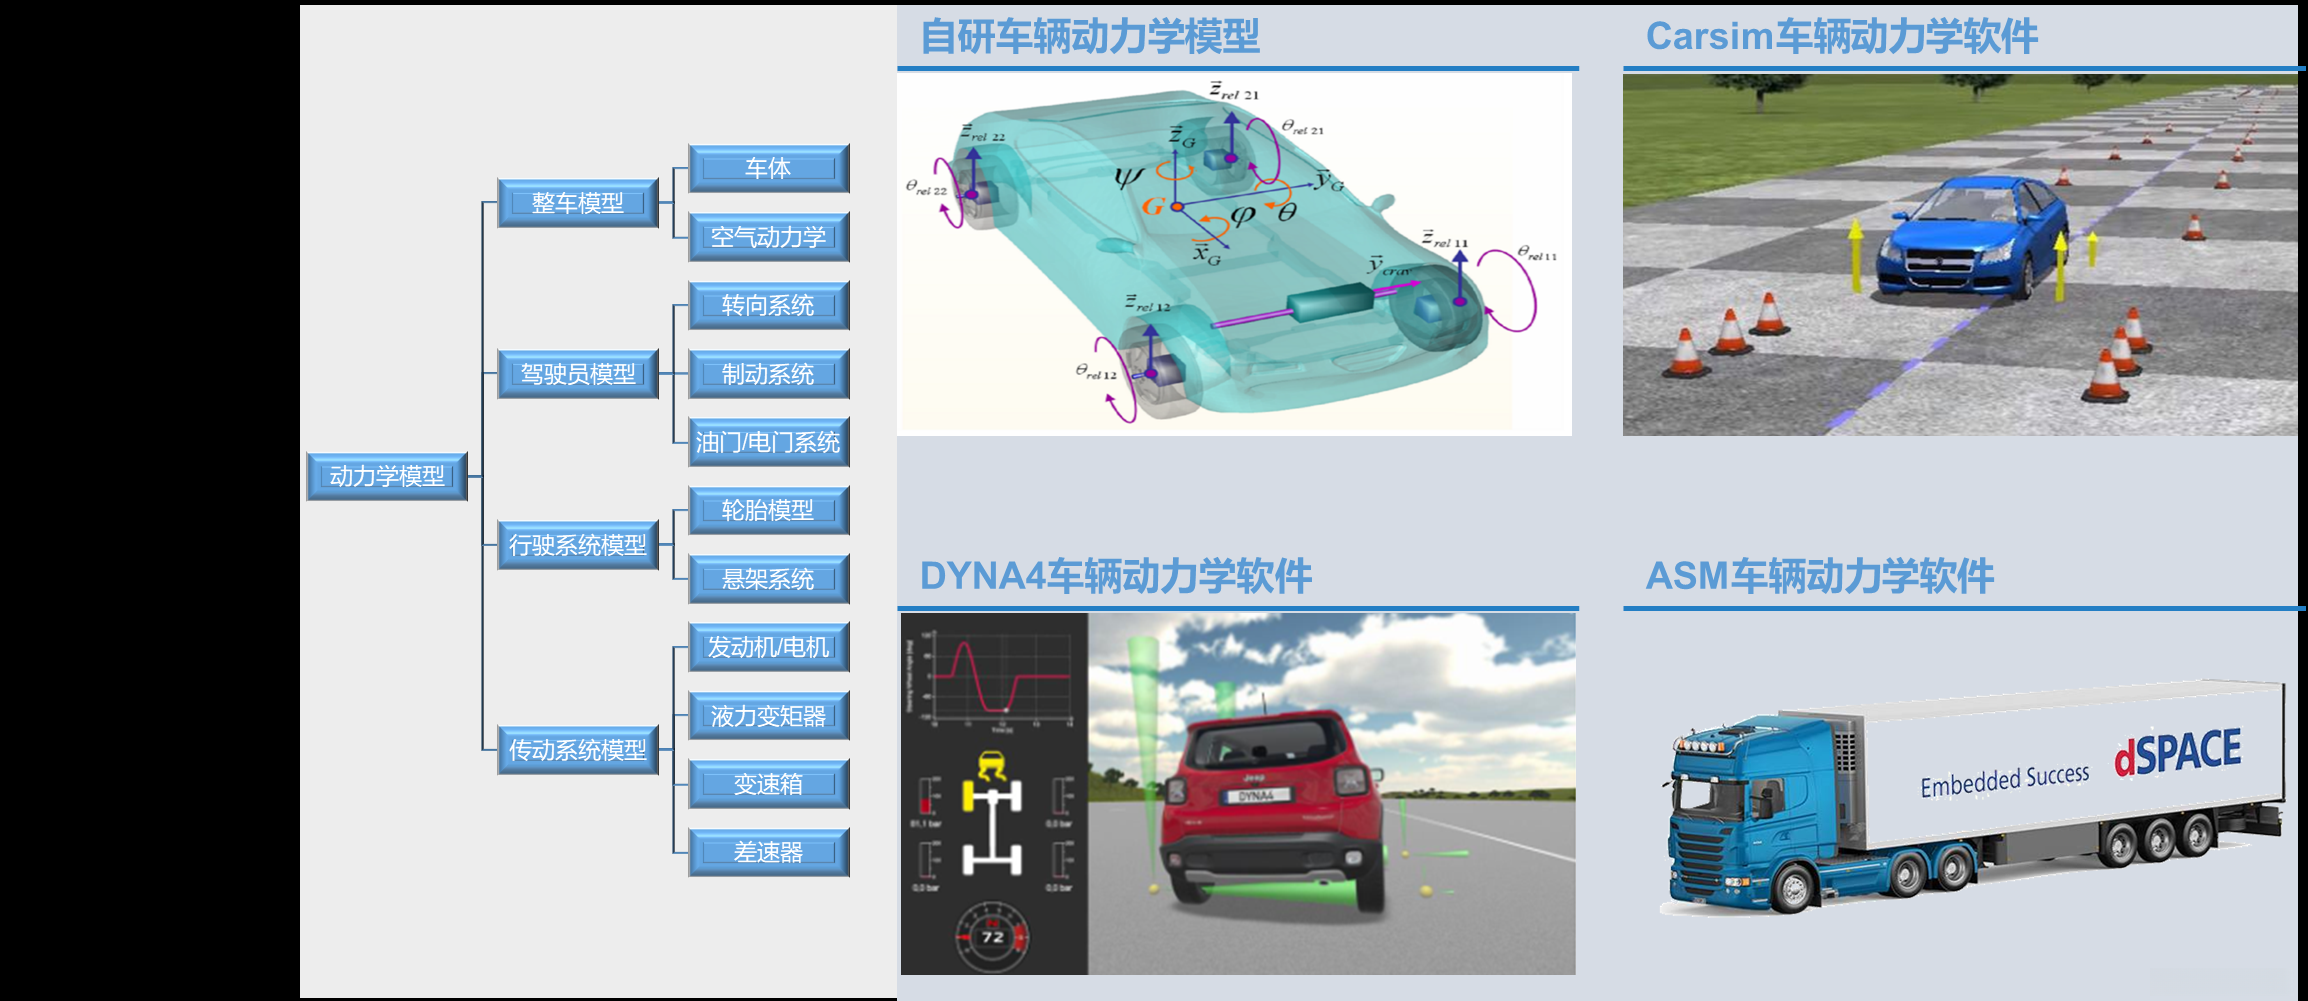The height and width of the screenshot is (1001, 2308).
Task: Click the 车体 leaf box
Action: (769, 168)
